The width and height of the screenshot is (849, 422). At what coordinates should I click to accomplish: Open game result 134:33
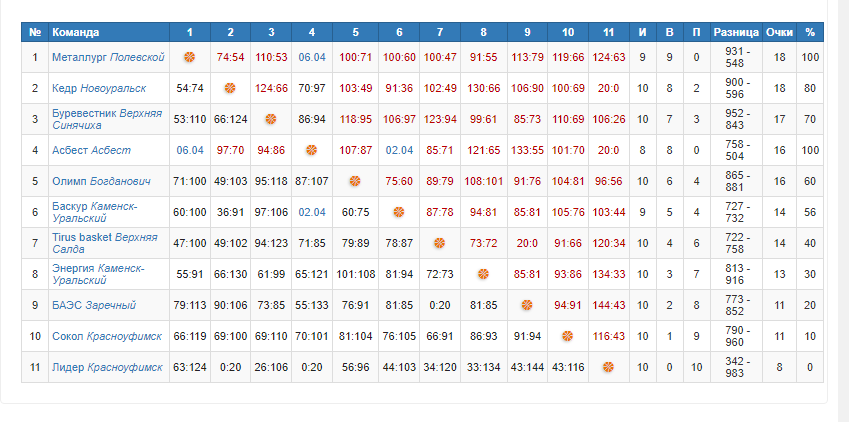pyautogui.click(x=609, y=274)
